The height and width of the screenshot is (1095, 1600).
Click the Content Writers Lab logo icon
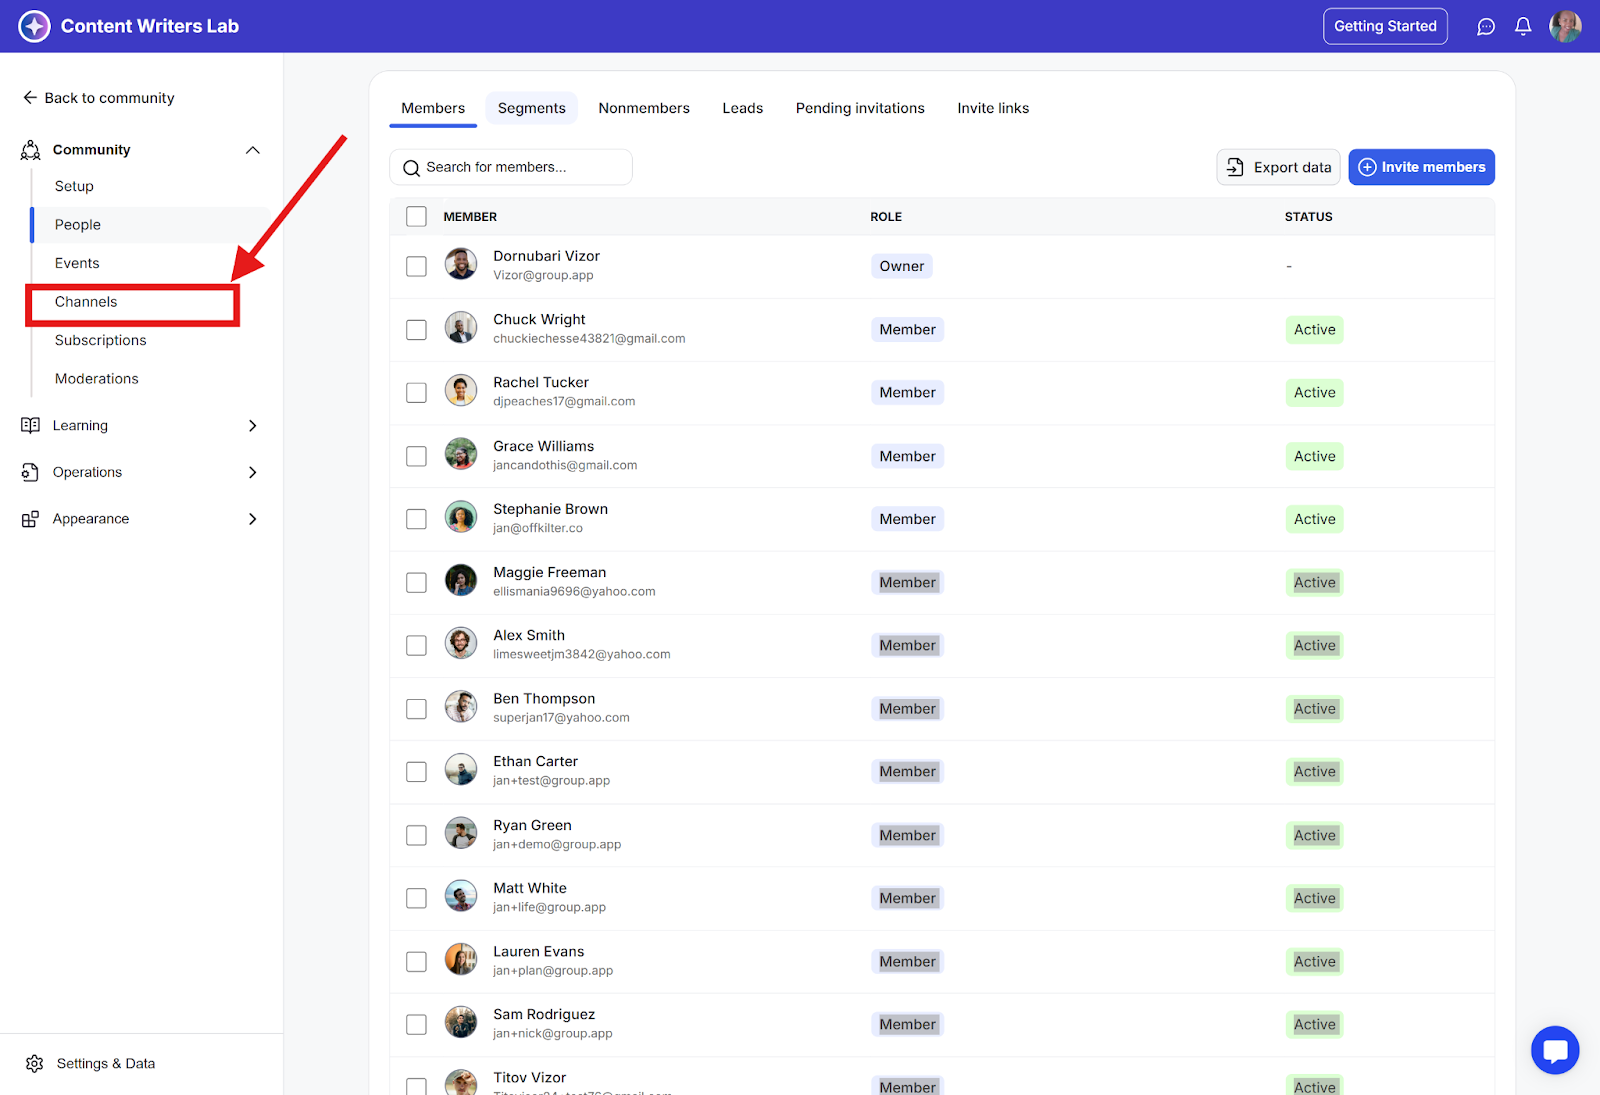tap(34, 26)
